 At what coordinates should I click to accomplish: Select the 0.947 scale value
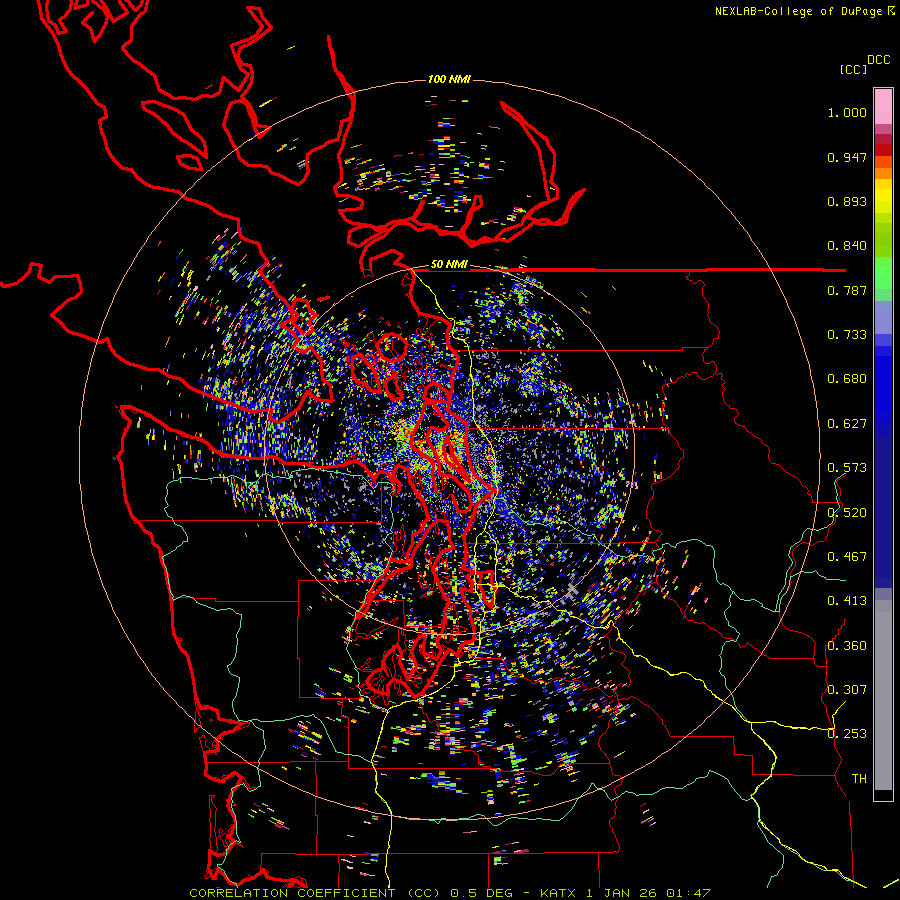click(x=847, y=157)
